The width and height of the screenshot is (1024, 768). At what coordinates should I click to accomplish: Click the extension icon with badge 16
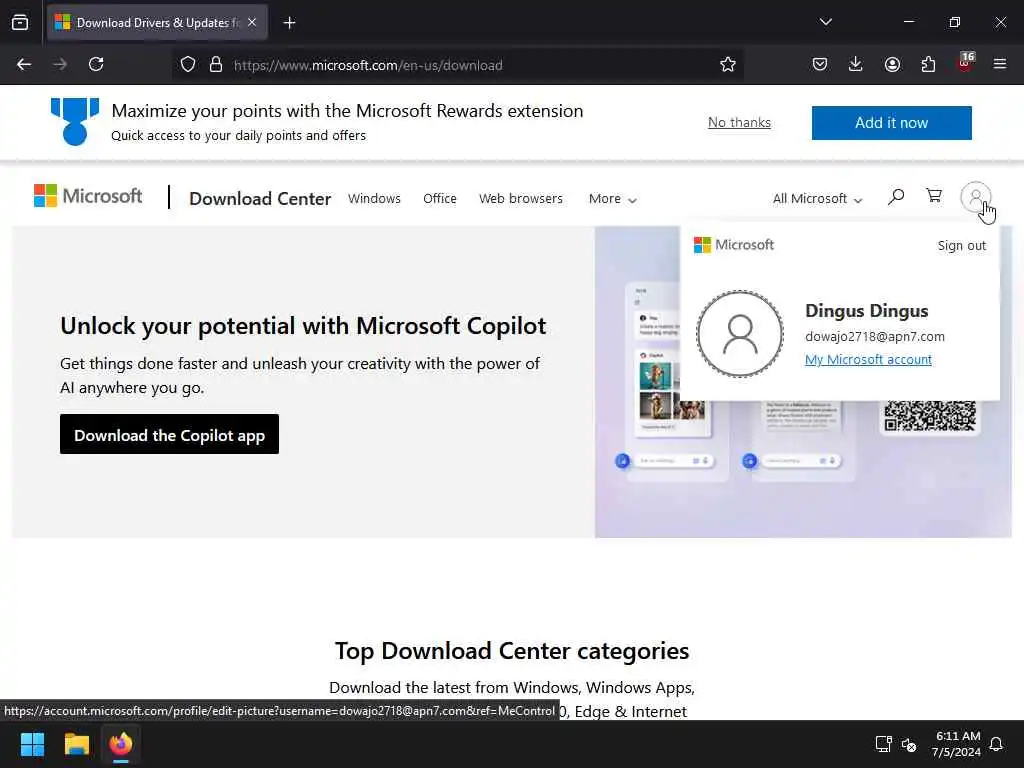[965, 63]
